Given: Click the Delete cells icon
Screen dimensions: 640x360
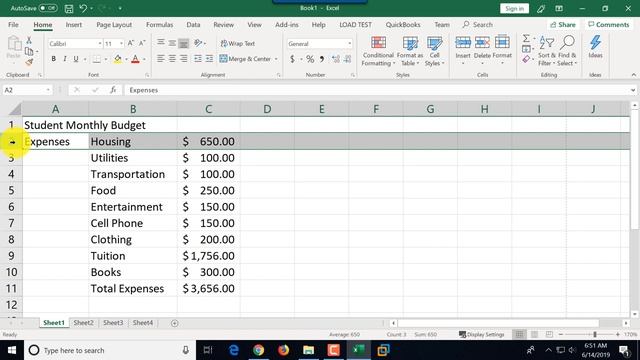Looking at the screenshot, I should pos(482,42).
